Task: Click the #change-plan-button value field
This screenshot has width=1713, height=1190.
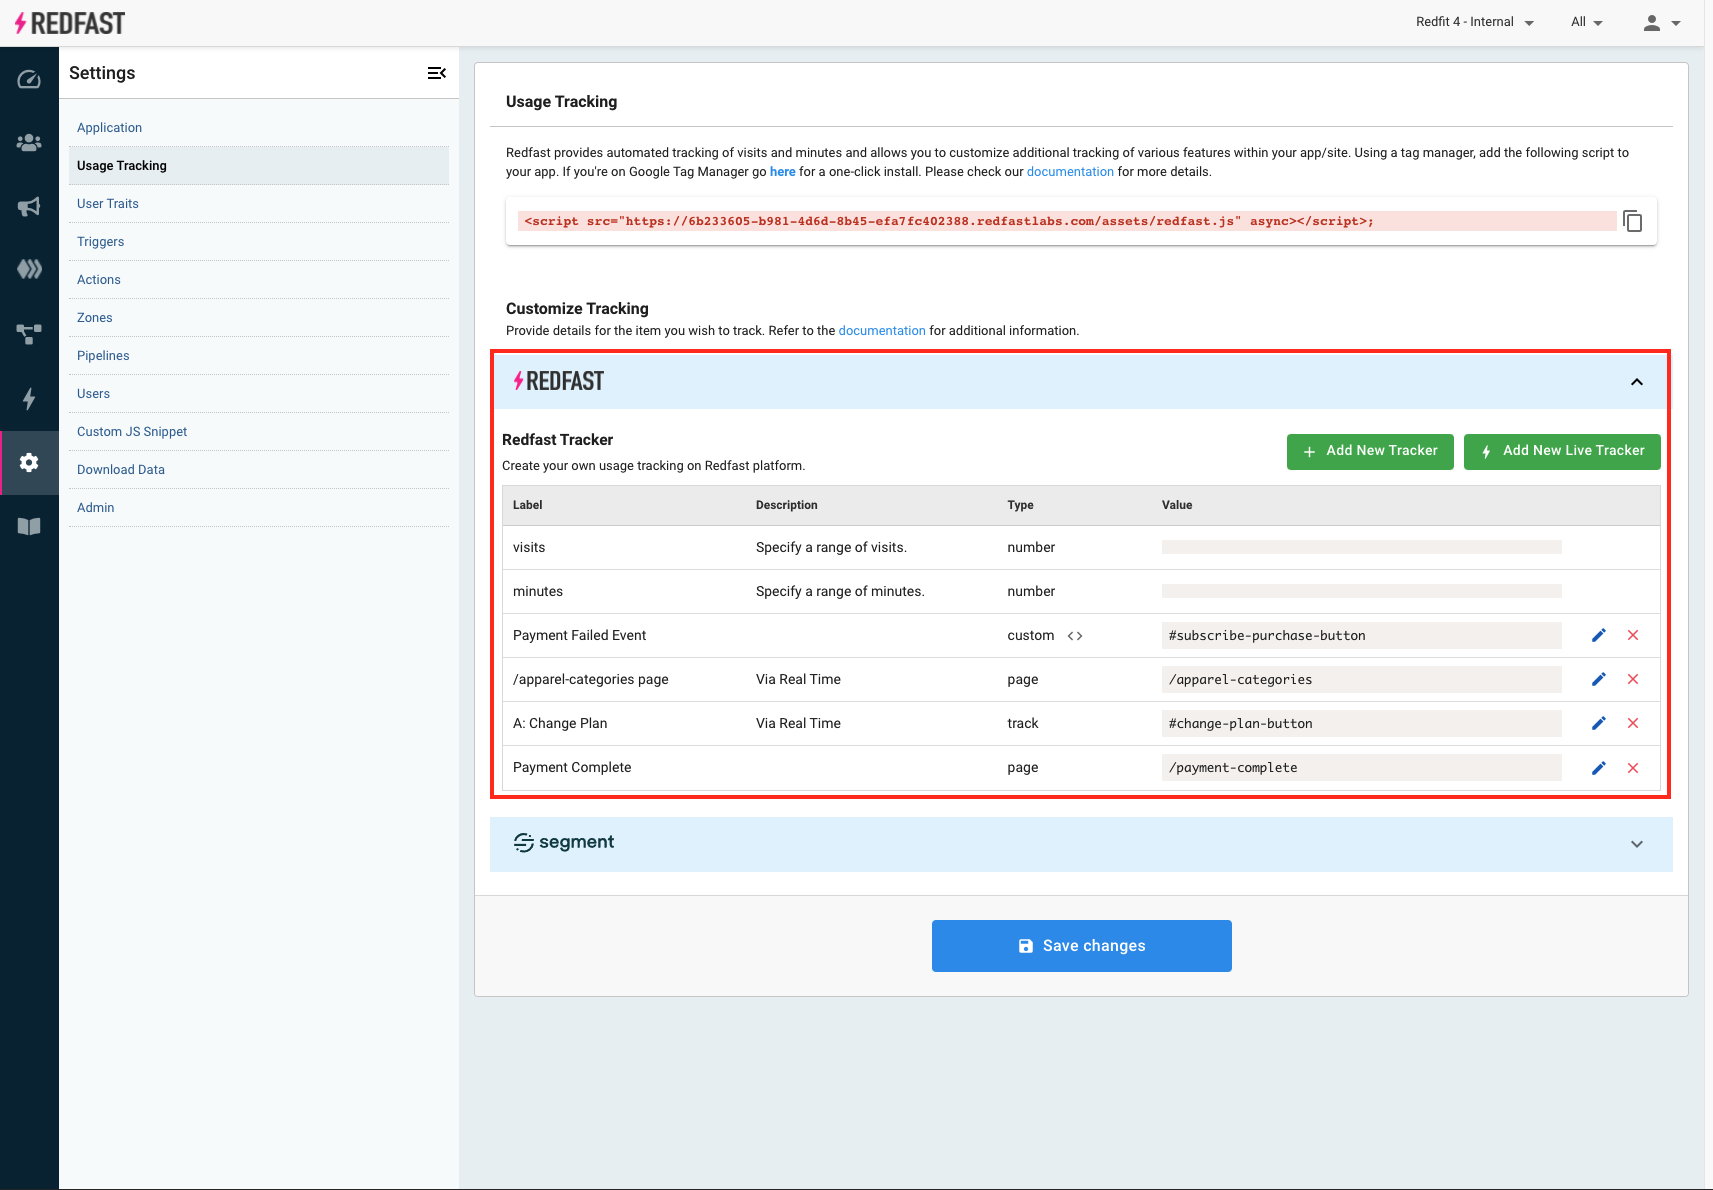Action: coord(1362,724)
